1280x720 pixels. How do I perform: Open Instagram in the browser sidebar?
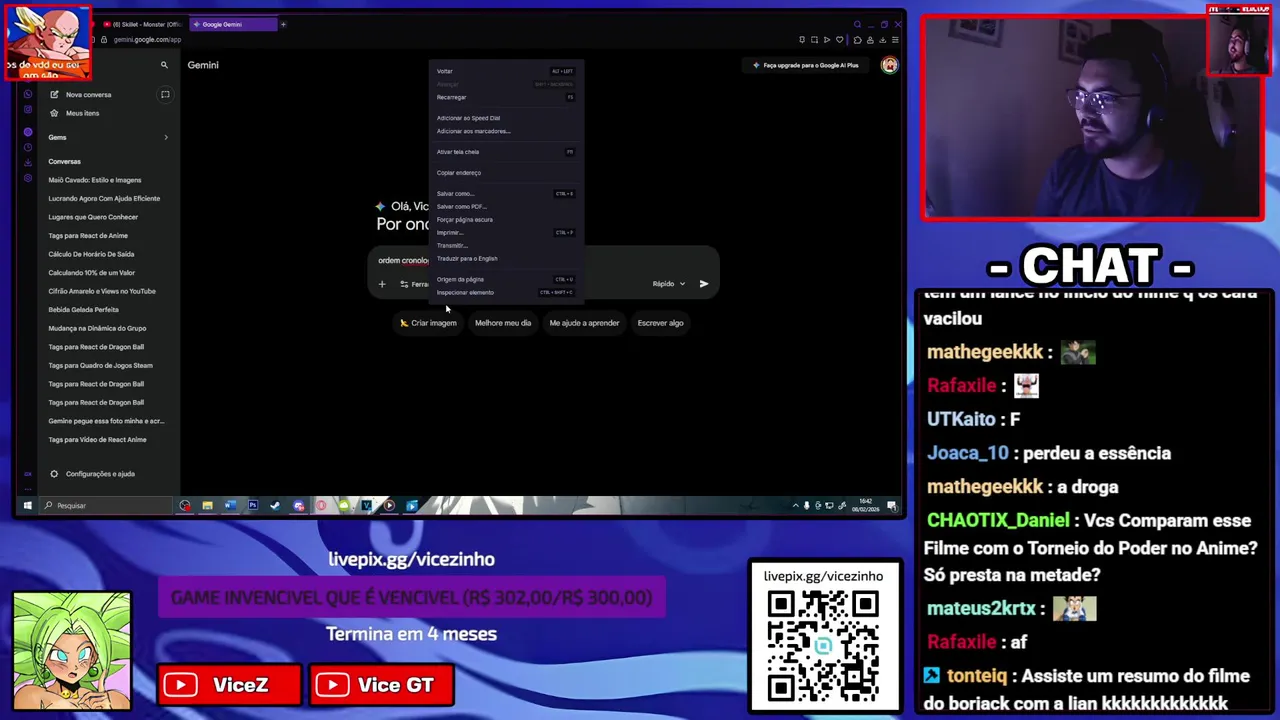point(28,109)
